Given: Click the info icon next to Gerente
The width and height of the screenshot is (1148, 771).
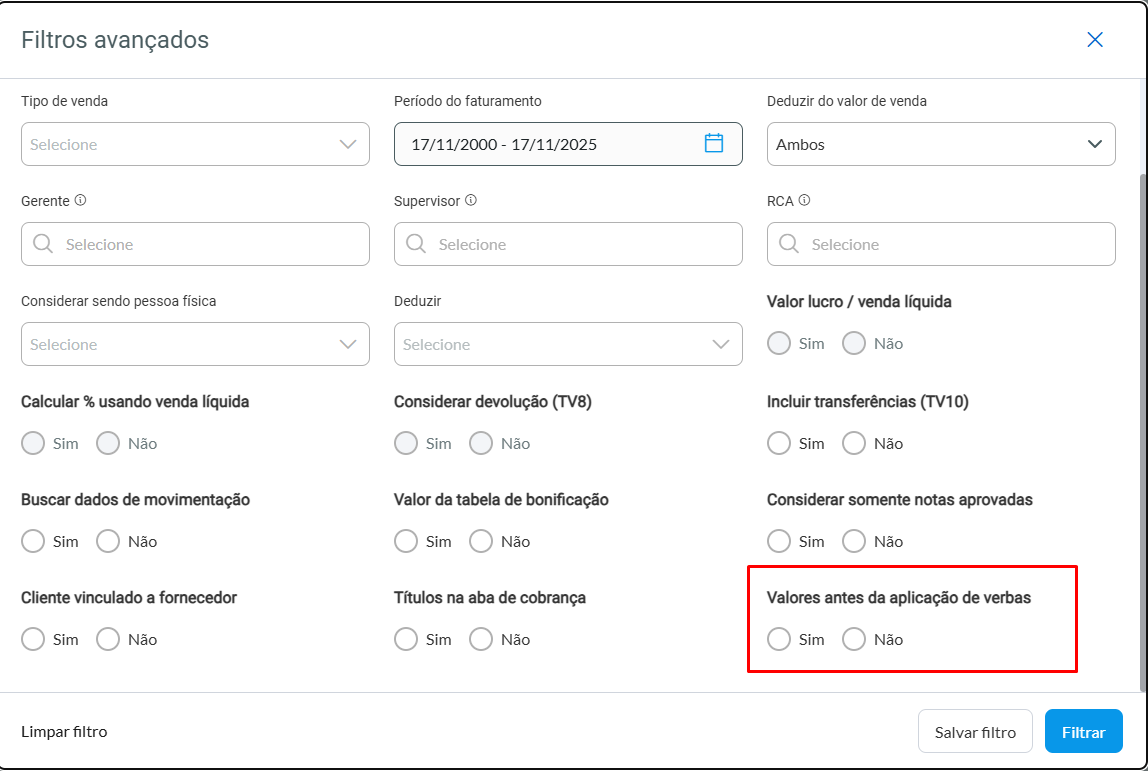Looking at the screenshot, I should point(80,200).
